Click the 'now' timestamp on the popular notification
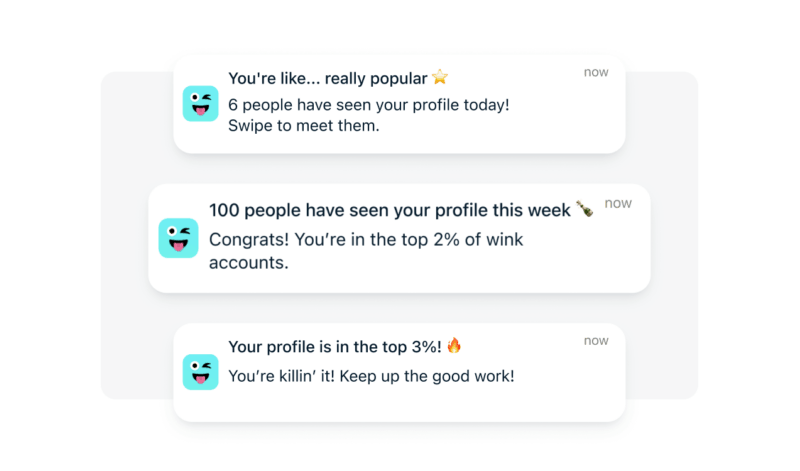This screenshot has width=800, height=471. (x=596, y=72)
